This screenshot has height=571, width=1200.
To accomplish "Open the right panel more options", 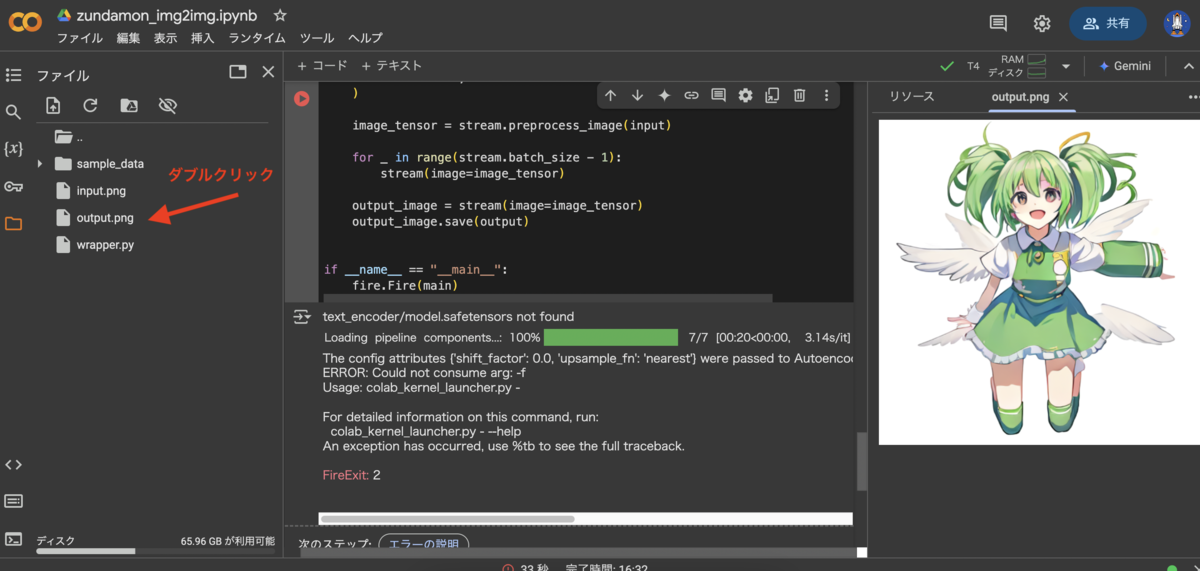I will [1192, 97].
